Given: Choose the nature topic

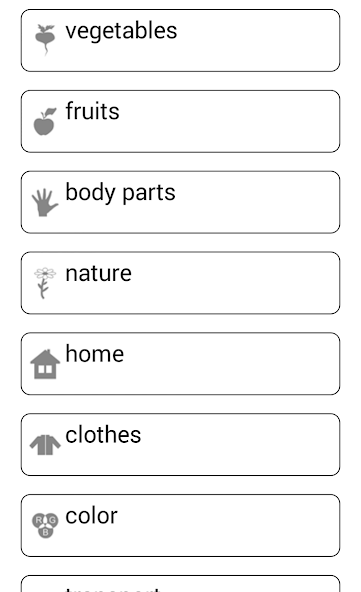Looking at the screenshot, I should point(180,283).
